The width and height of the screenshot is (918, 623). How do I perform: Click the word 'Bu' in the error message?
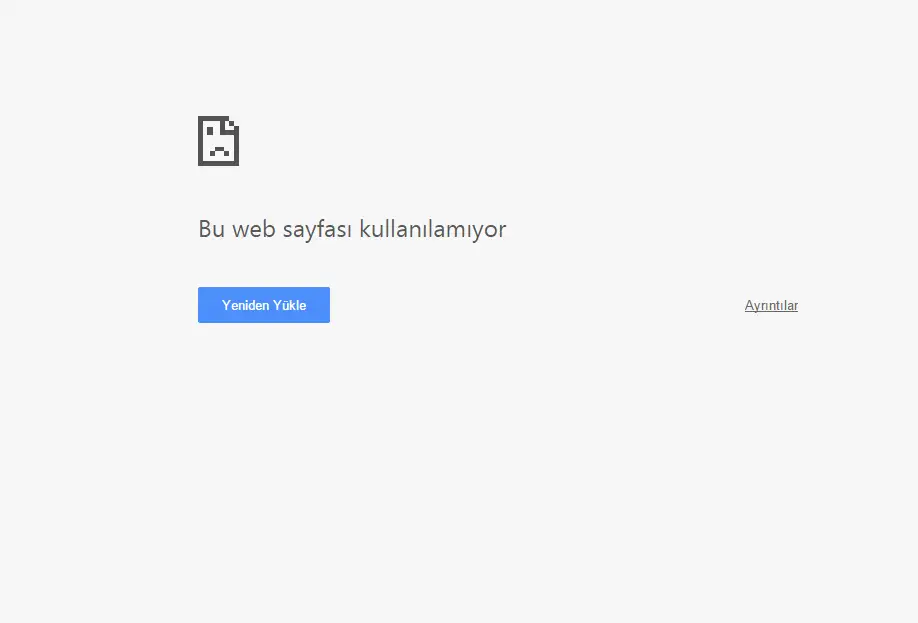coord(211,229)
